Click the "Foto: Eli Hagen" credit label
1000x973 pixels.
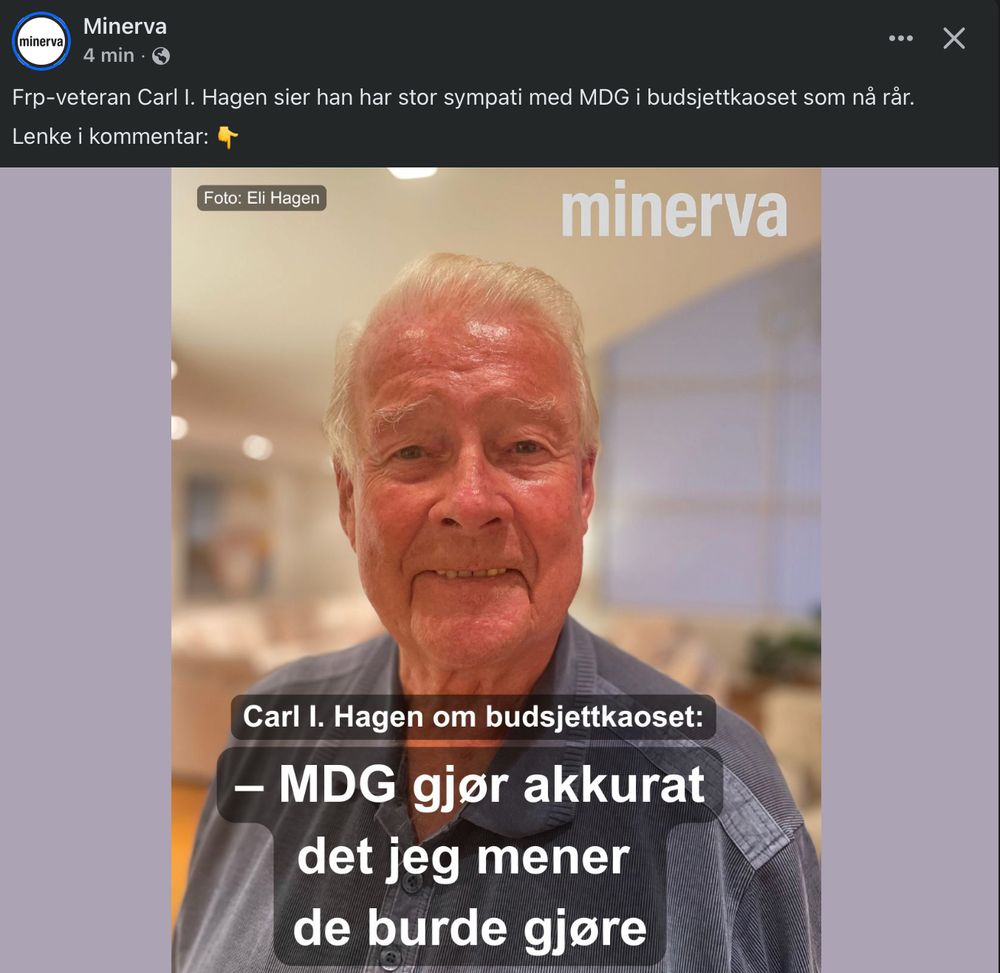click(261, 198)
